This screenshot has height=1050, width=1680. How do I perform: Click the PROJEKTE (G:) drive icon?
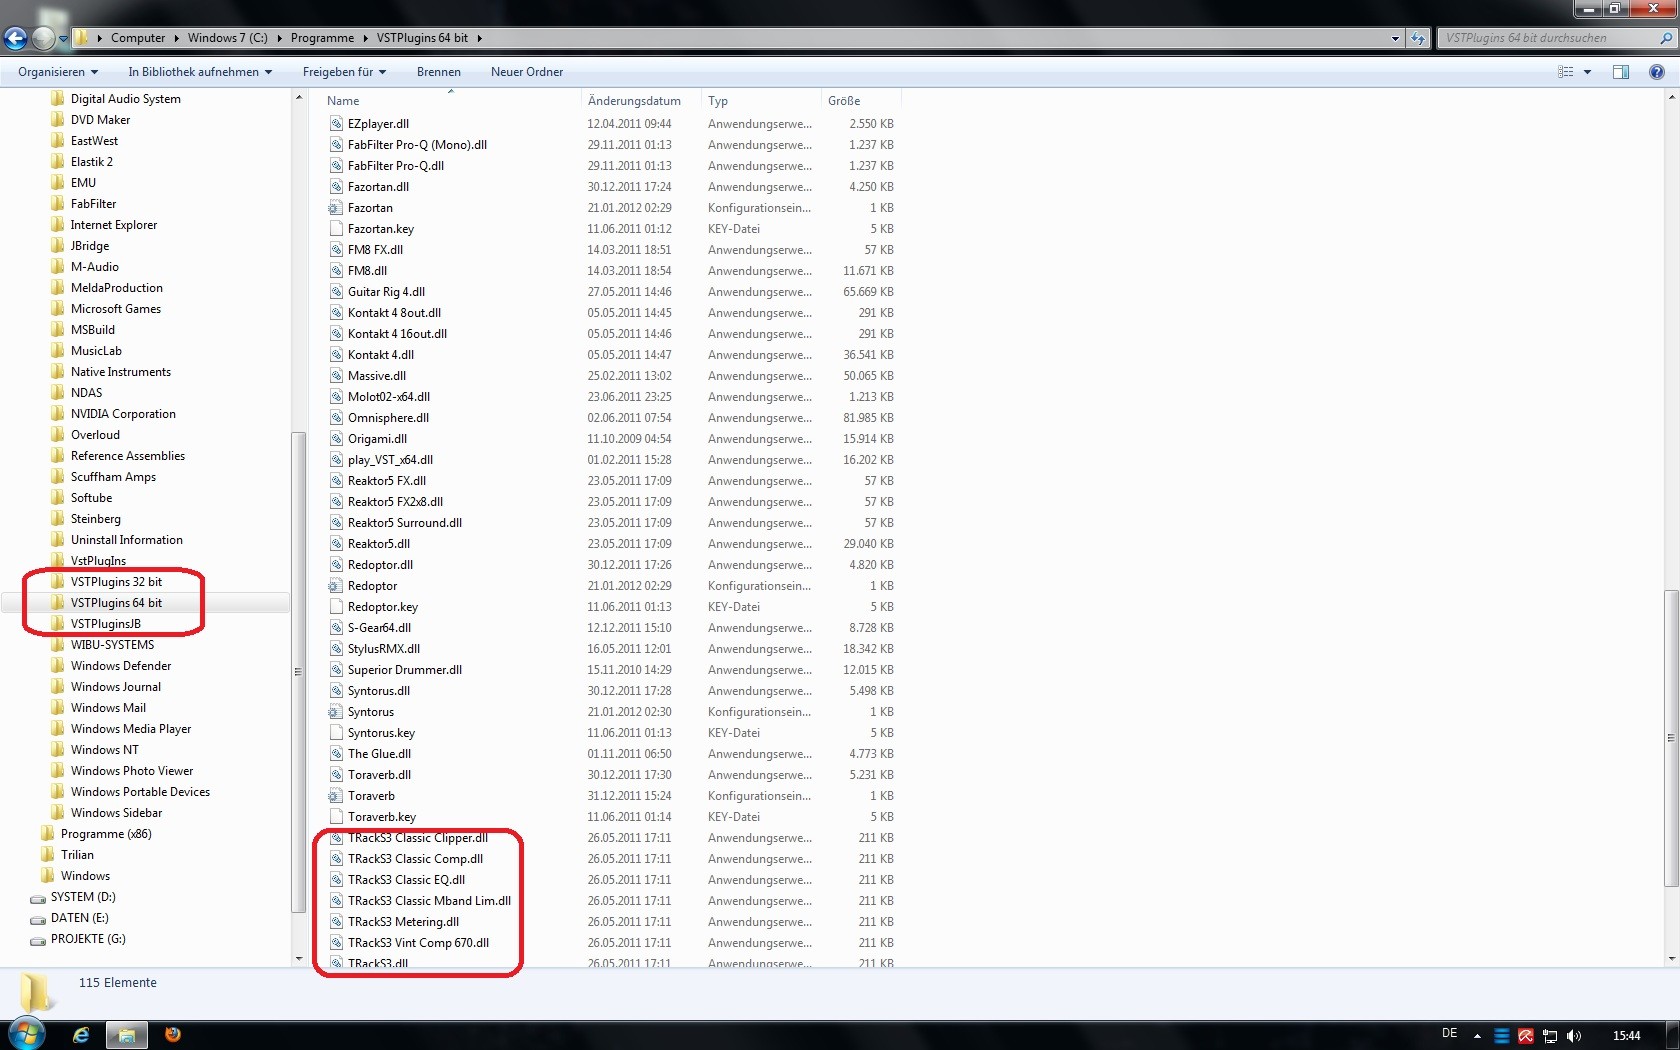(x=38, y=940)
